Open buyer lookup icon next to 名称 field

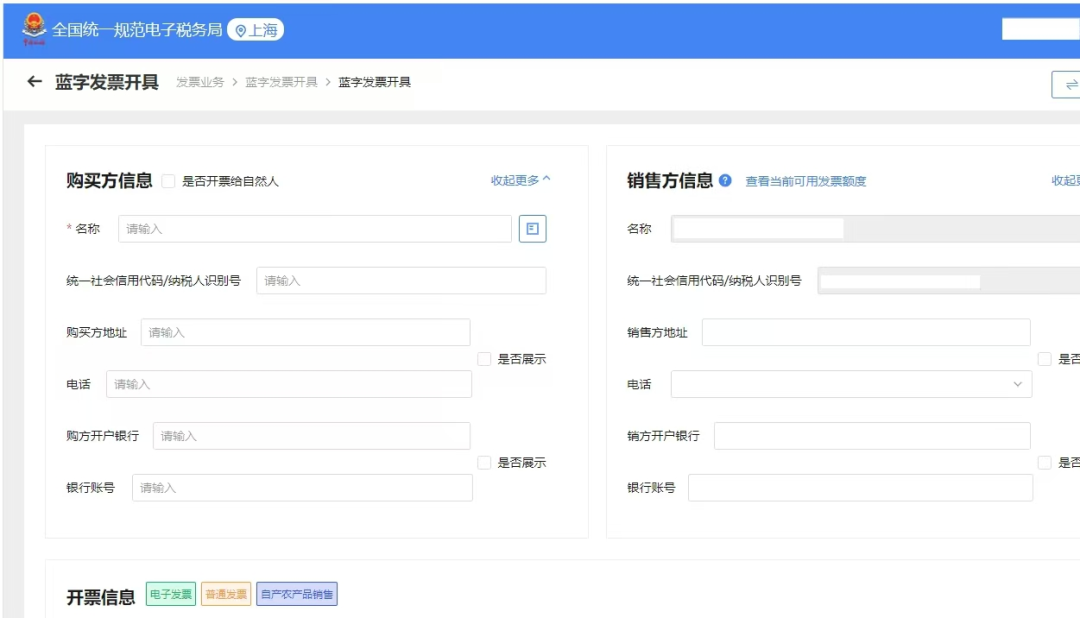coord(532,229)
